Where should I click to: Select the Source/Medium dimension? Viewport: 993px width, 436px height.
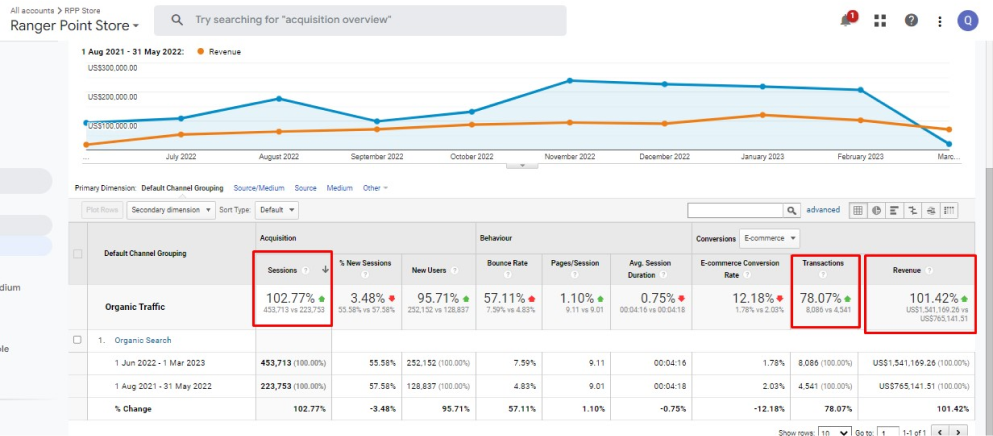point(259,188)
